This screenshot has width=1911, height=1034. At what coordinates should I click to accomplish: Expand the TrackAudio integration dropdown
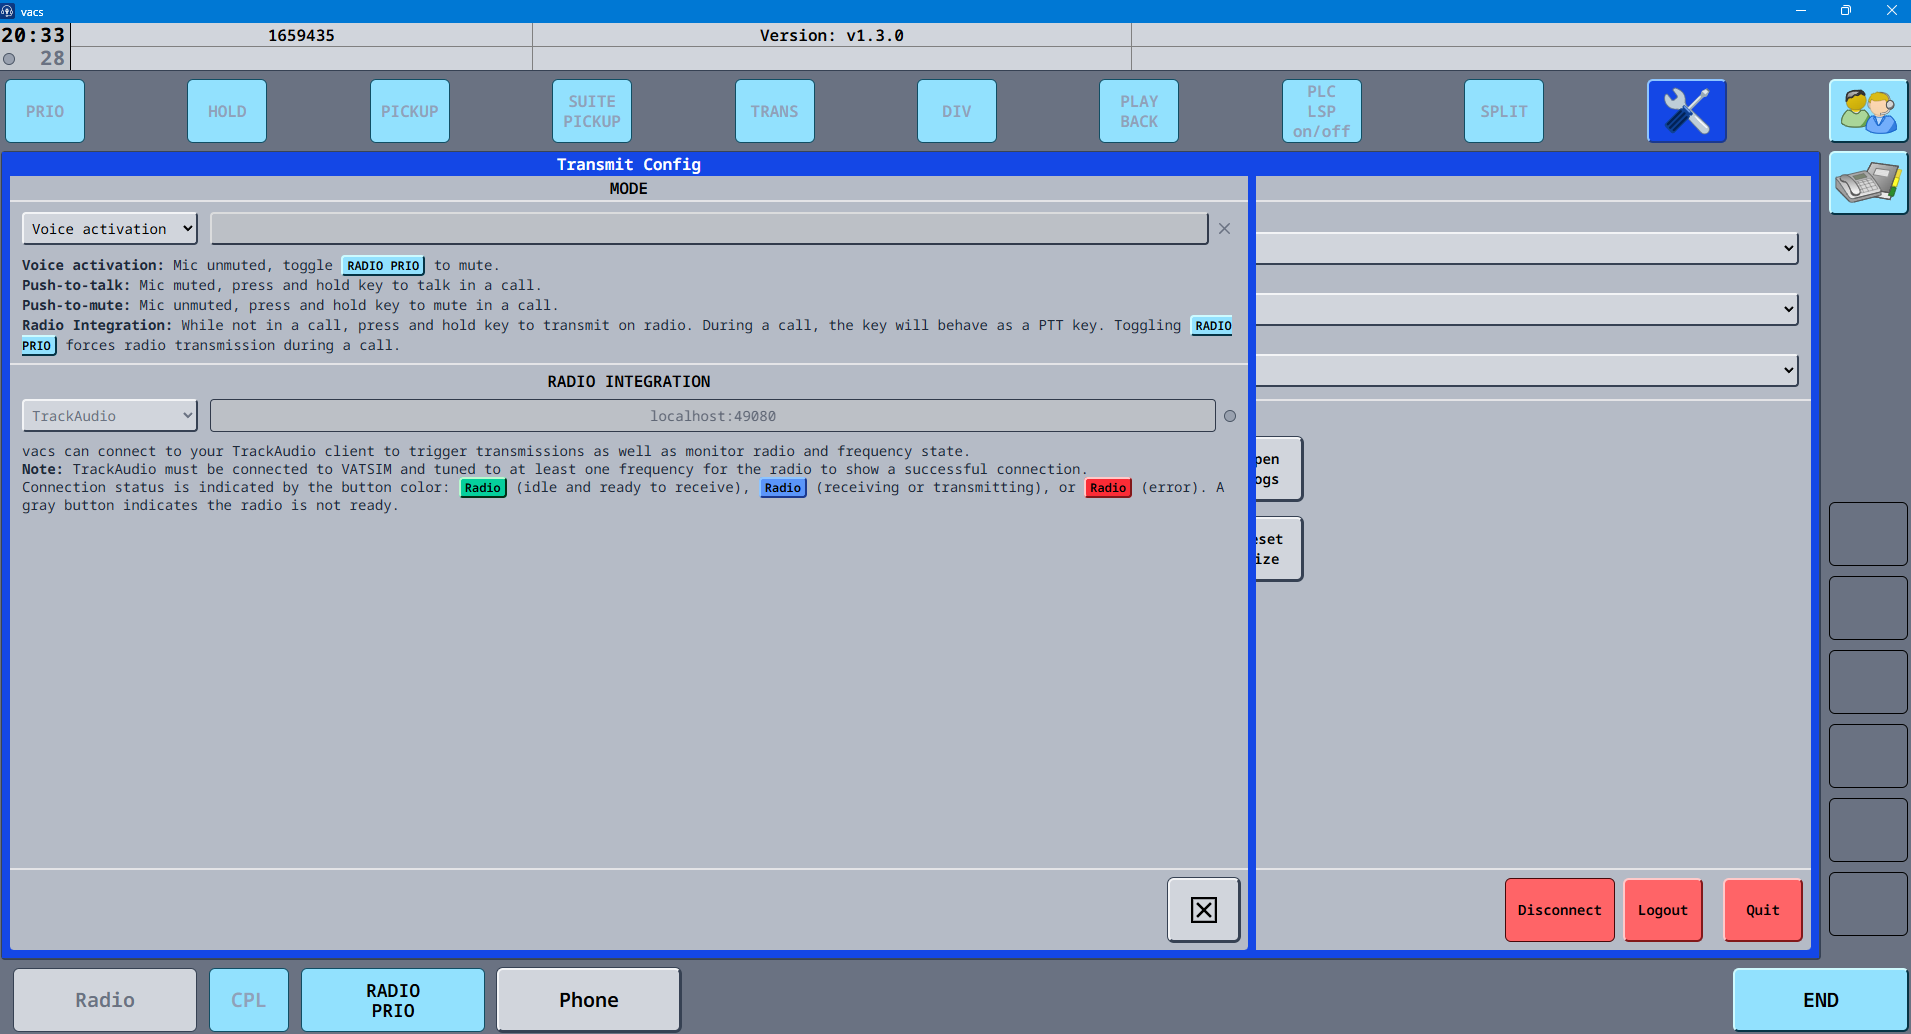point(110,416)
